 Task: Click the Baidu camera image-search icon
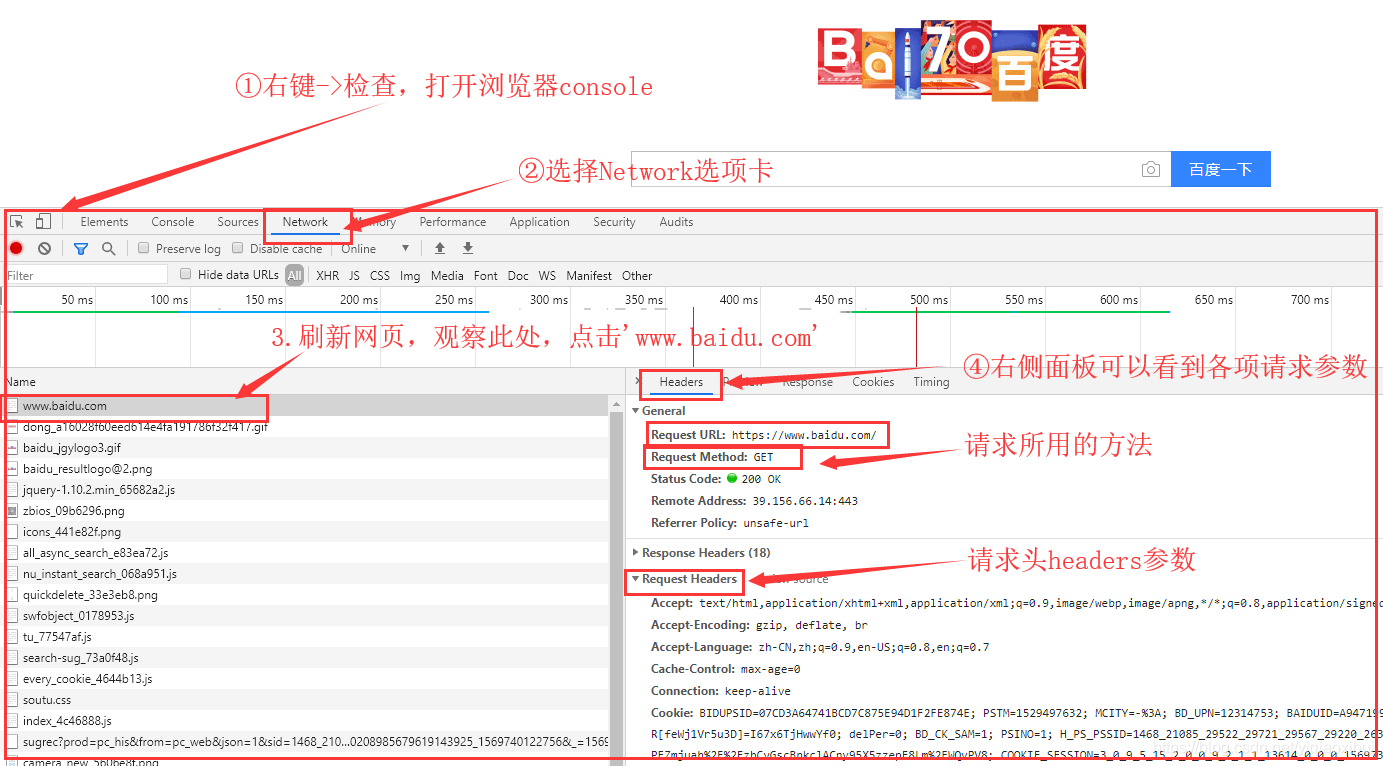[x=1151, y=169]
